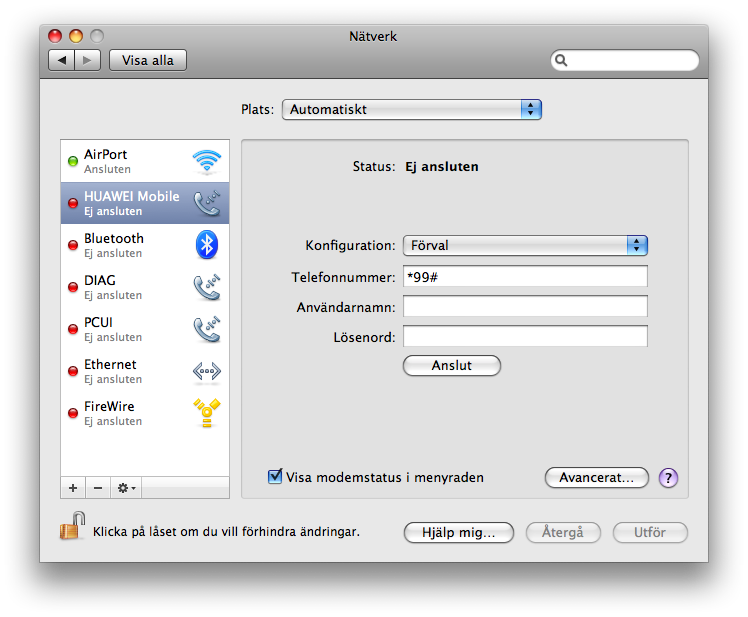Open Avancerat settings

pyautogui.click(x=597, y=478)
